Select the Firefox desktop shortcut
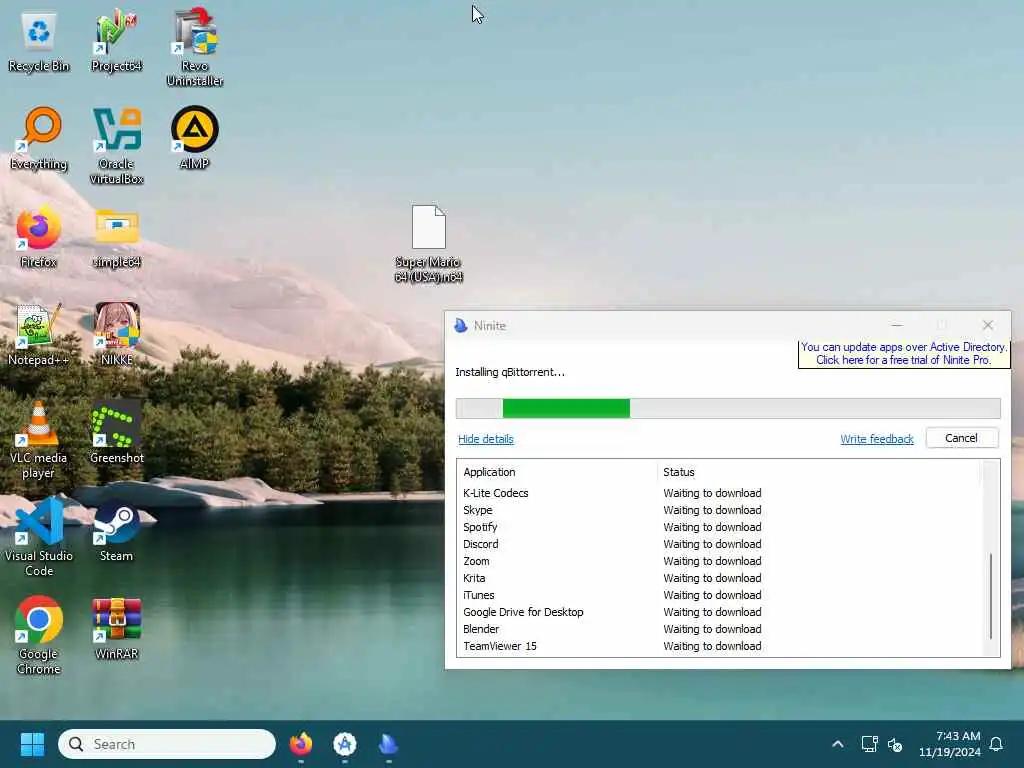1024x768 pixels. pos(39,236)
